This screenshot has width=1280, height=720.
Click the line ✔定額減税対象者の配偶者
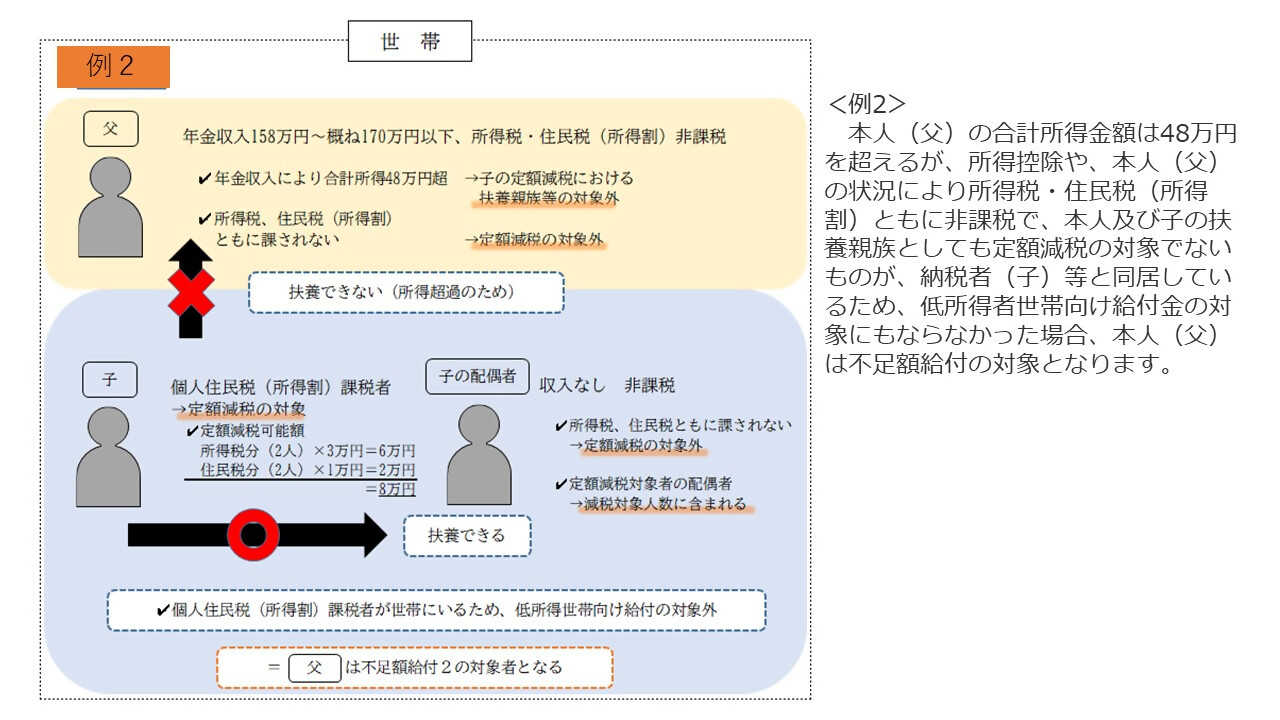[x=644, y=484]
